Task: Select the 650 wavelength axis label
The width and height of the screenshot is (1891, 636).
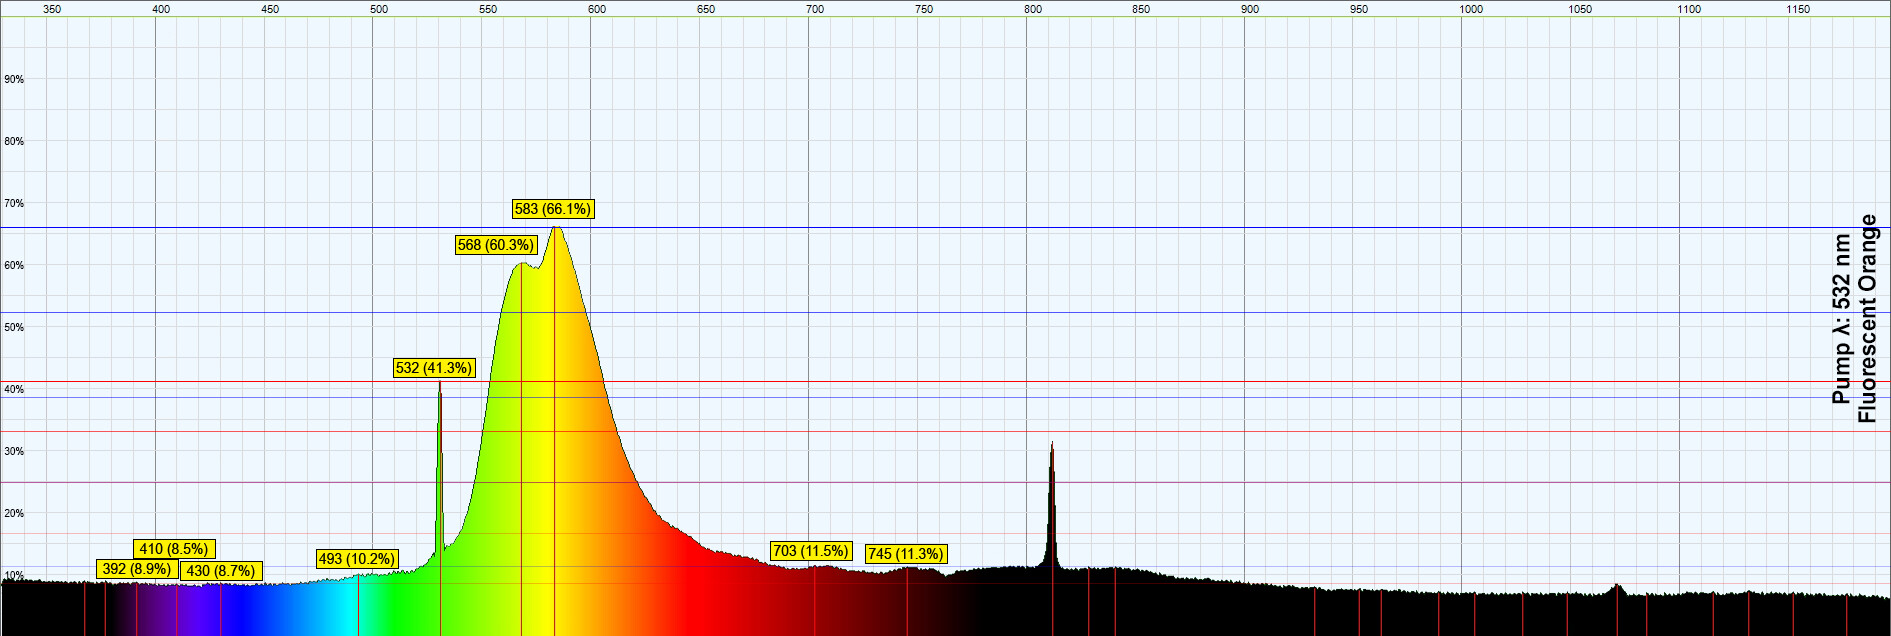Action: [706, 9]
